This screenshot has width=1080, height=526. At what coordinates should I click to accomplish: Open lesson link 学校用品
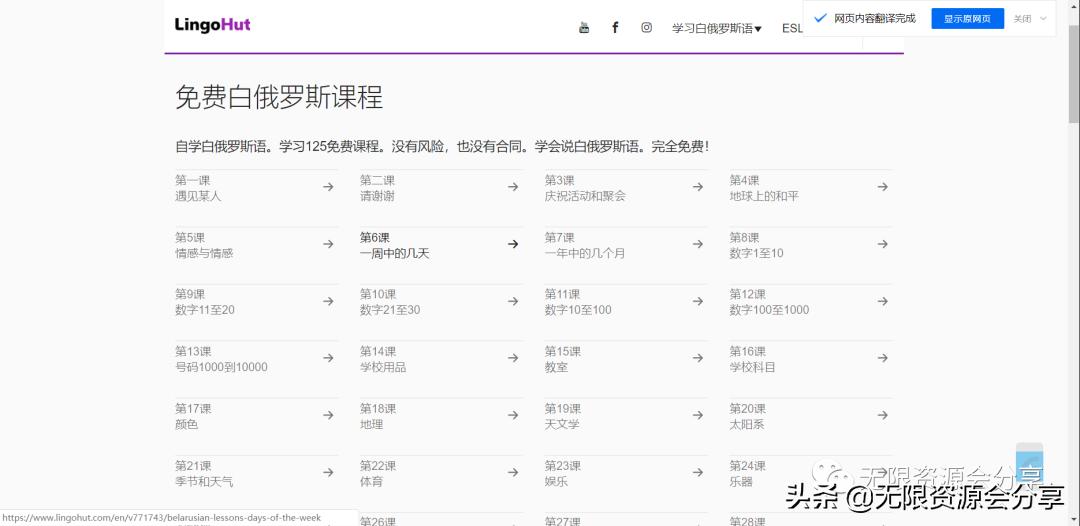coord(383,368)
